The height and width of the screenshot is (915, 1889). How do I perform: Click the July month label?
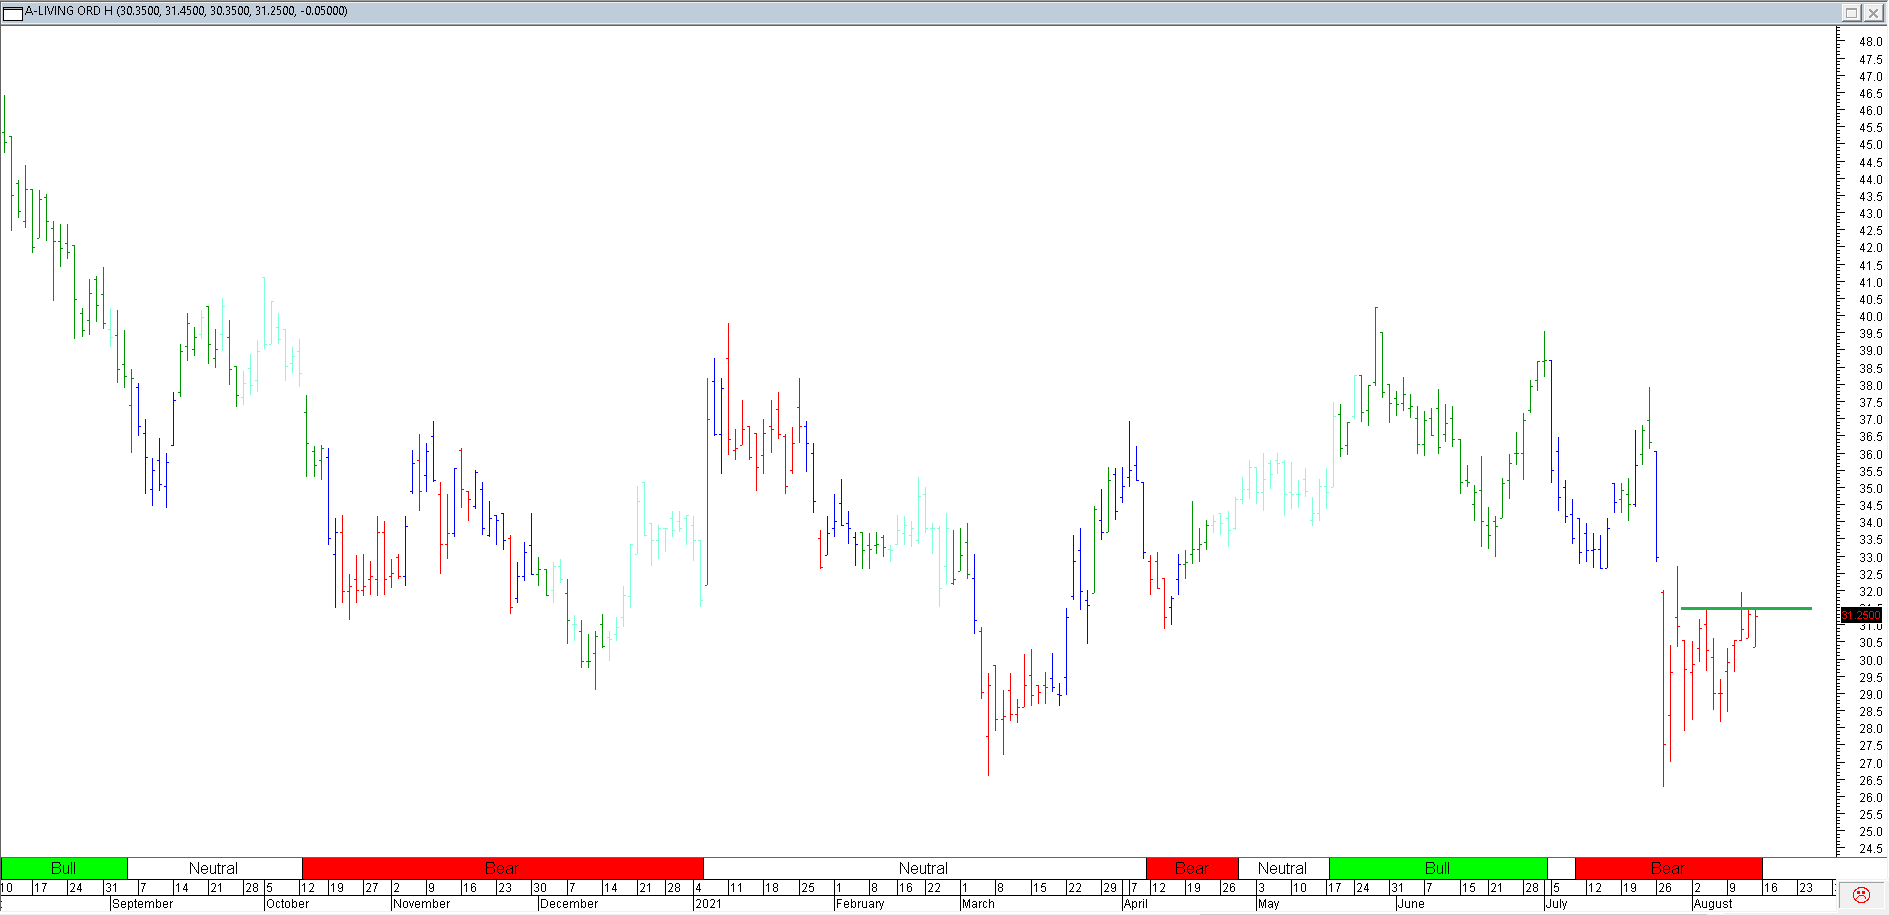1557,904
